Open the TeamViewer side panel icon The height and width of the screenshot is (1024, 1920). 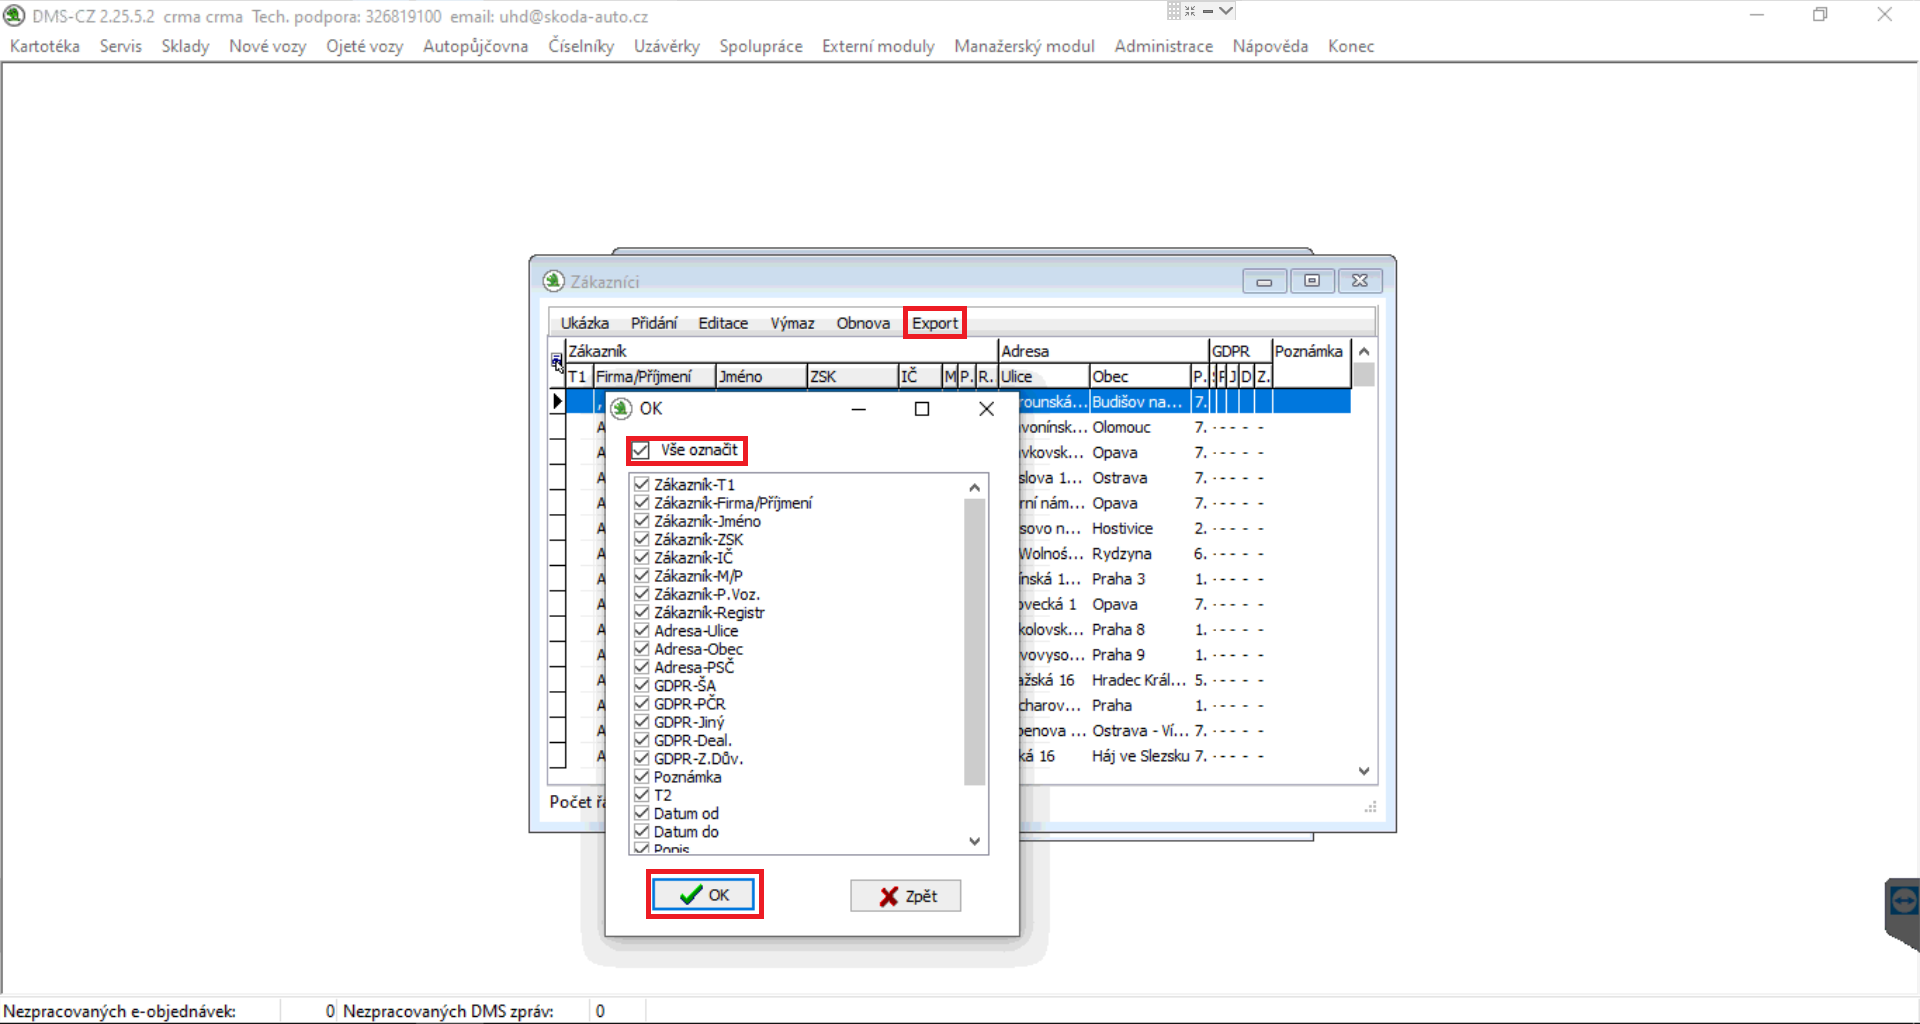point(1903,903)
